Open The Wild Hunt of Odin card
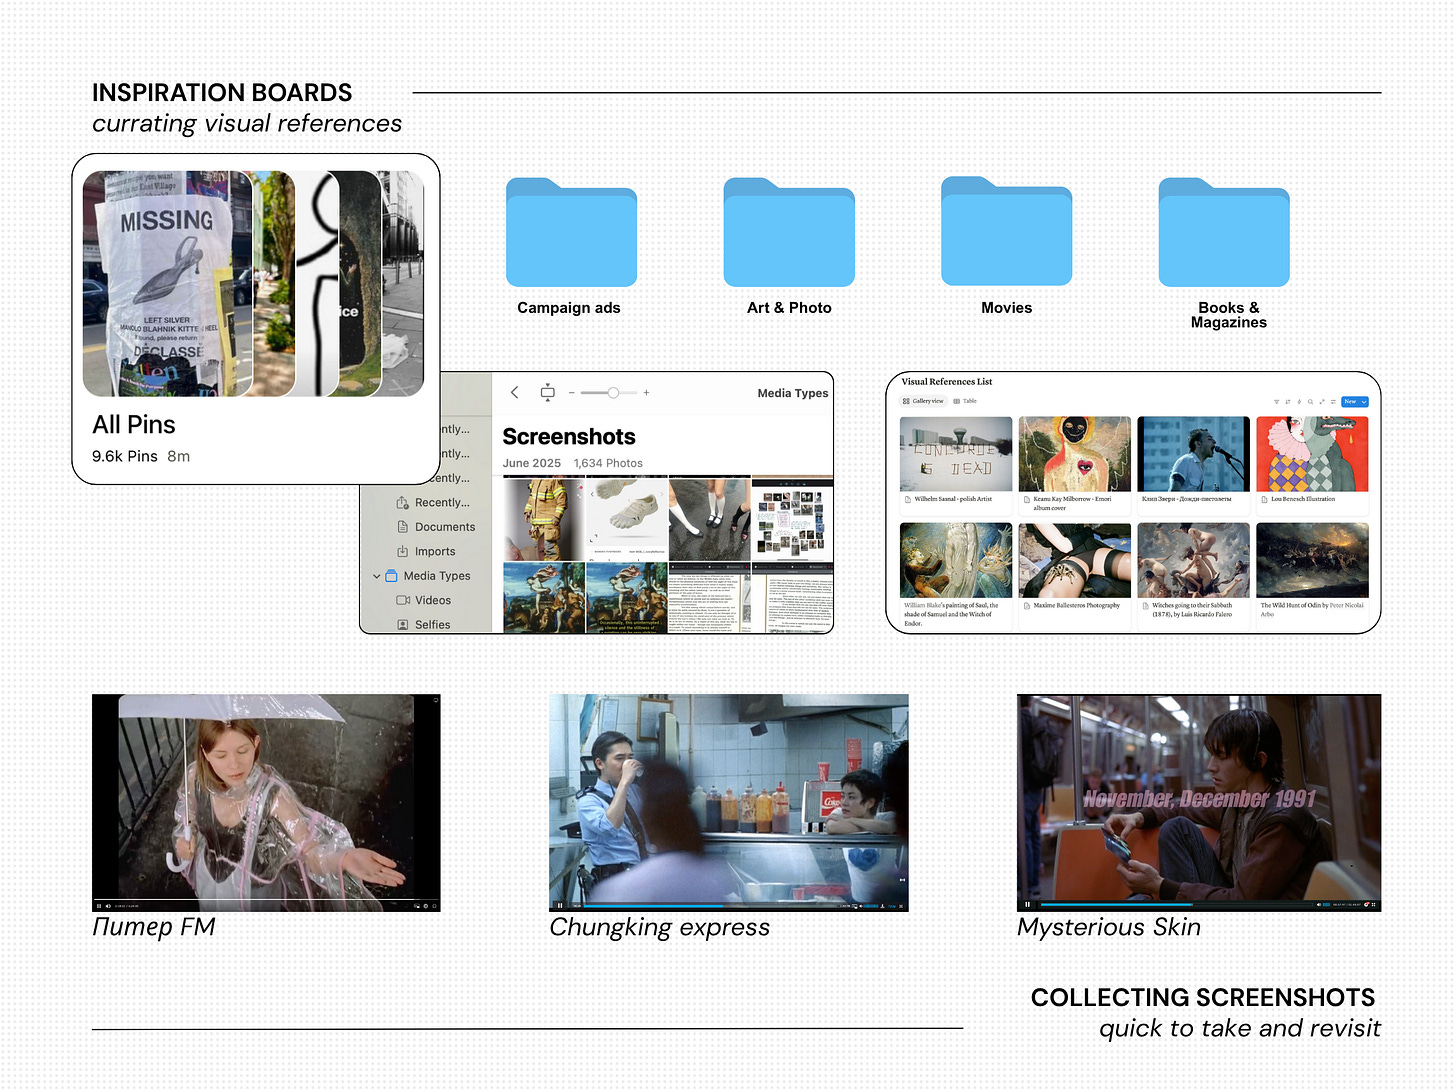 [x=1313, y=575]
